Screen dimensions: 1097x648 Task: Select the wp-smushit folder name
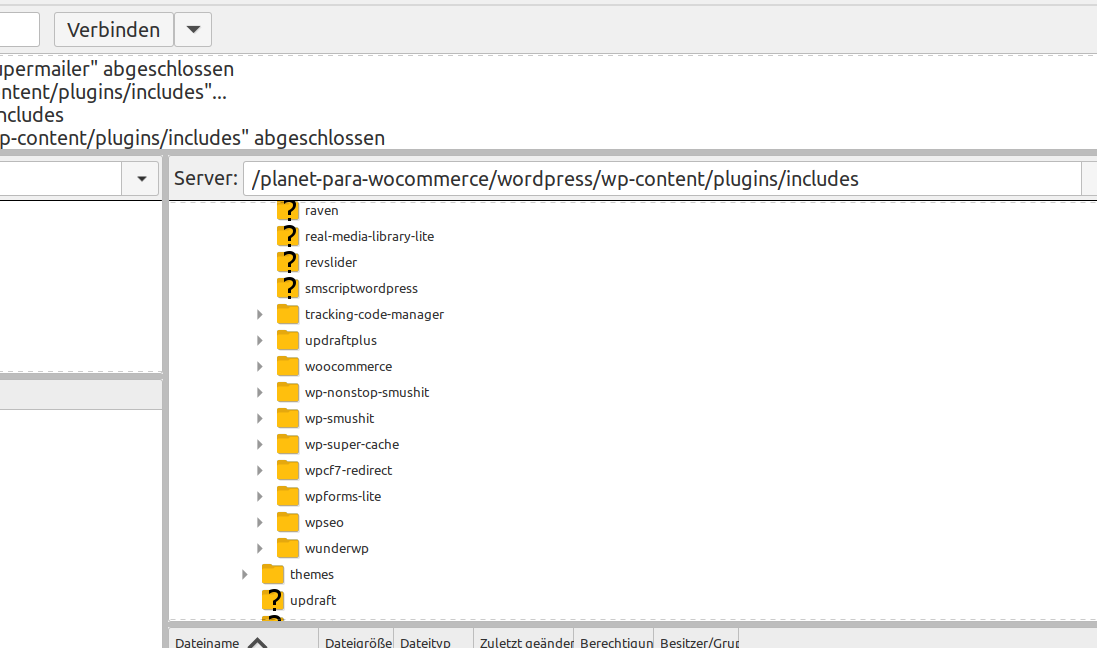(339, 418)
